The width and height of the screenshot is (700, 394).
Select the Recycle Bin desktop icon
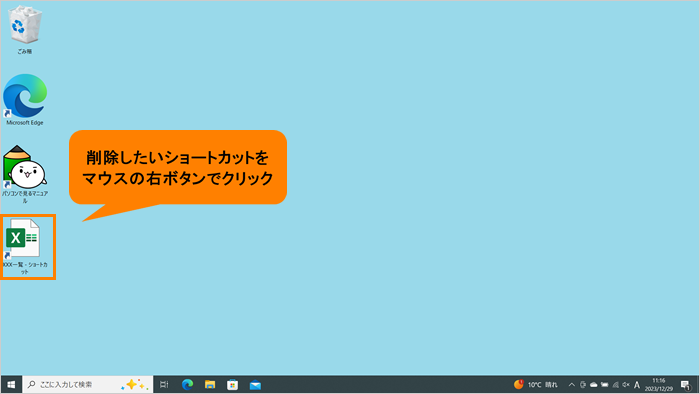[25, 29]
